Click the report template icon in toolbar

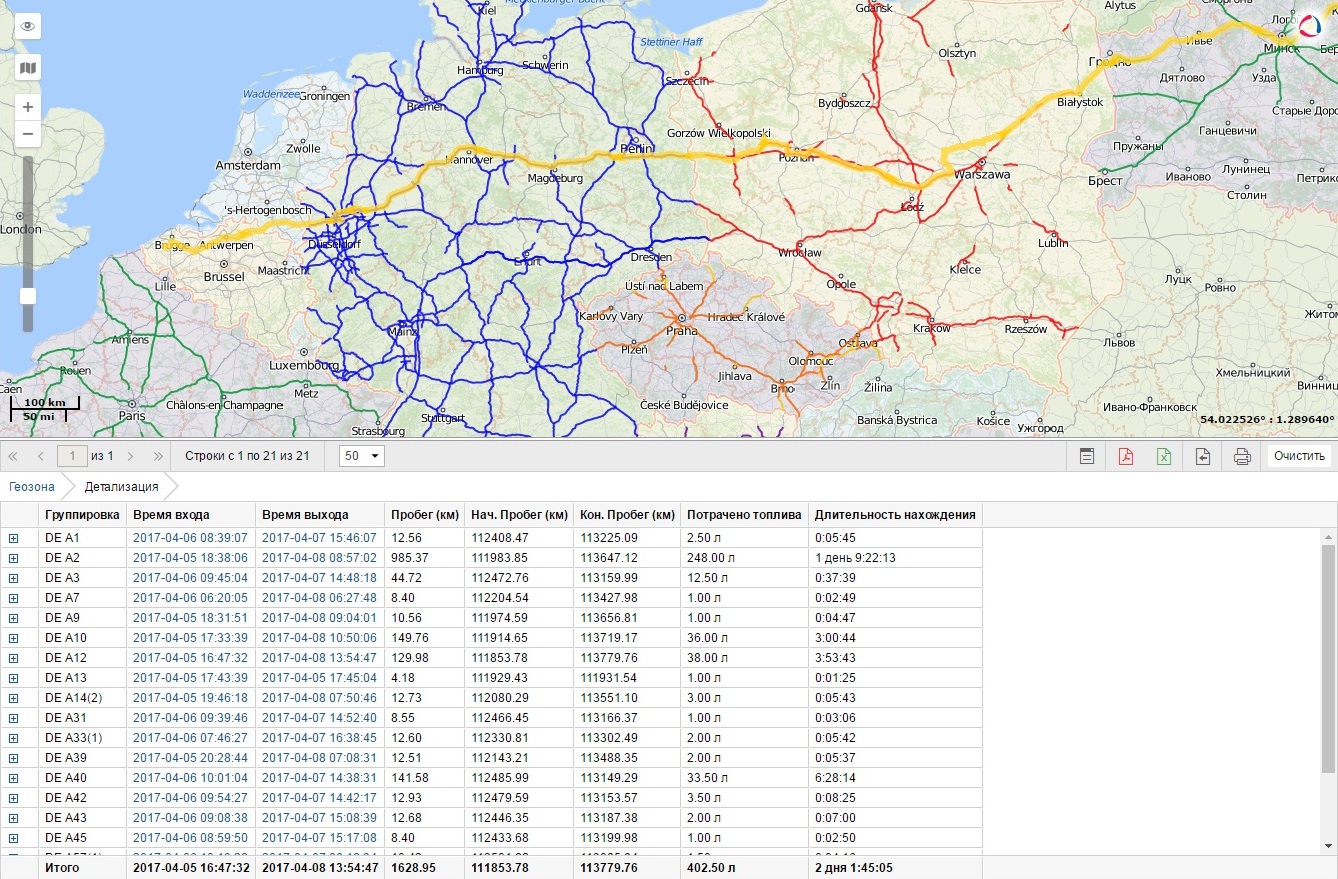click(1087, 457)
